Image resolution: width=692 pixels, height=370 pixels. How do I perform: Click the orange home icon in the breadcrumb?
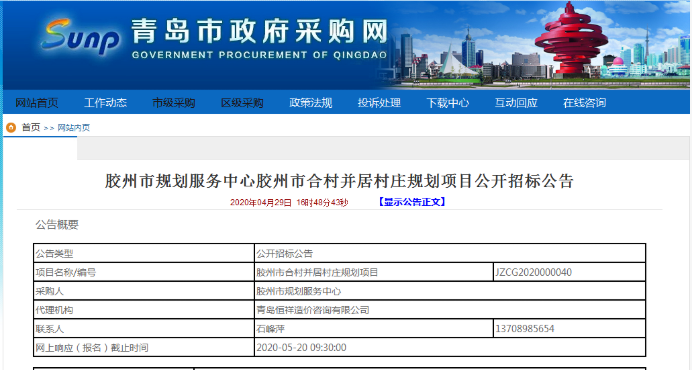pos(11,128)
